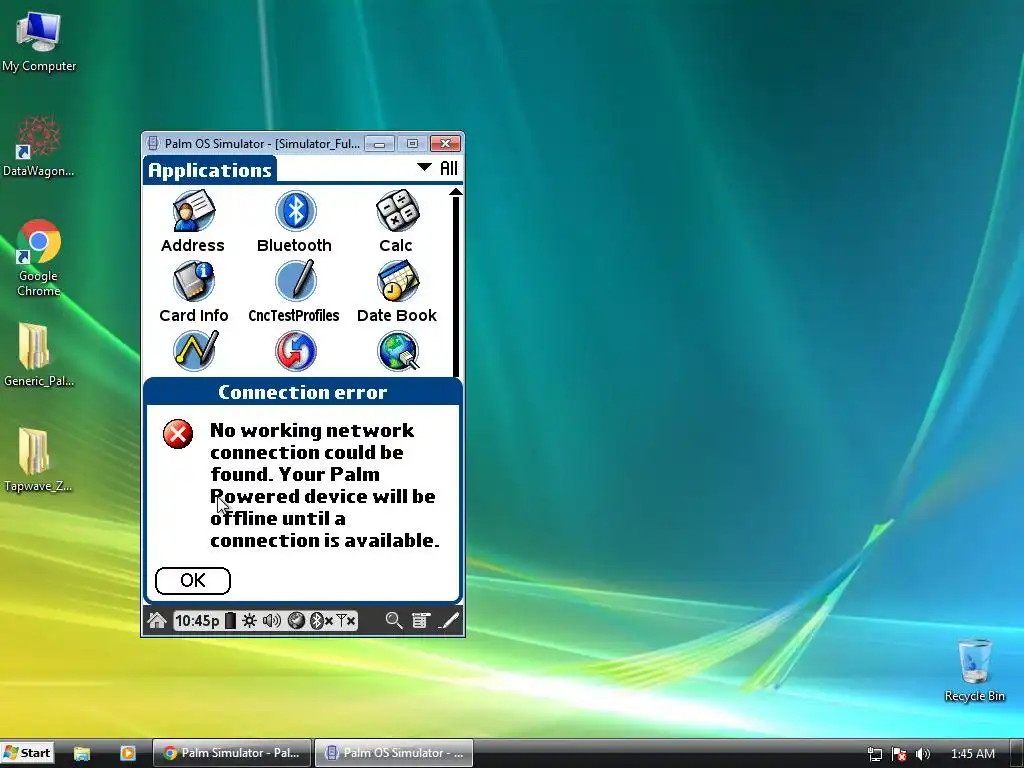
Task: Click the red error icon in dialog
Action: (178, 434)
